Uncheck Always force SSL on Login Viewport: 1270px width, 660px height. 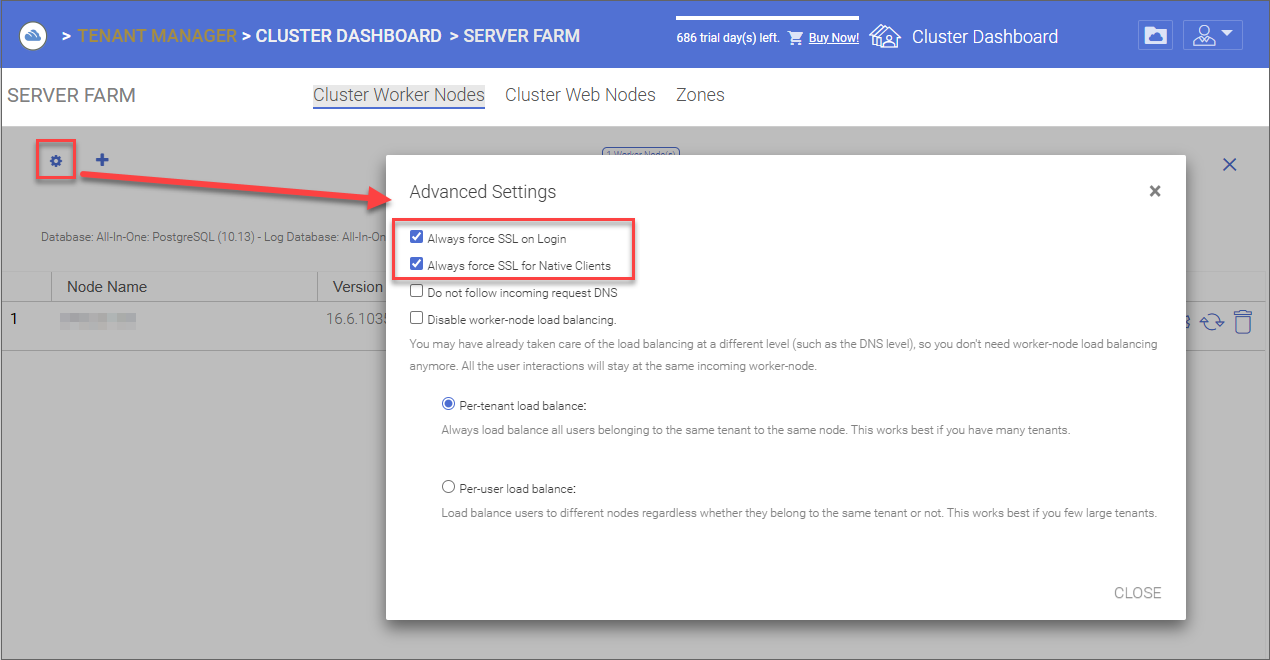tap(417, 238)
